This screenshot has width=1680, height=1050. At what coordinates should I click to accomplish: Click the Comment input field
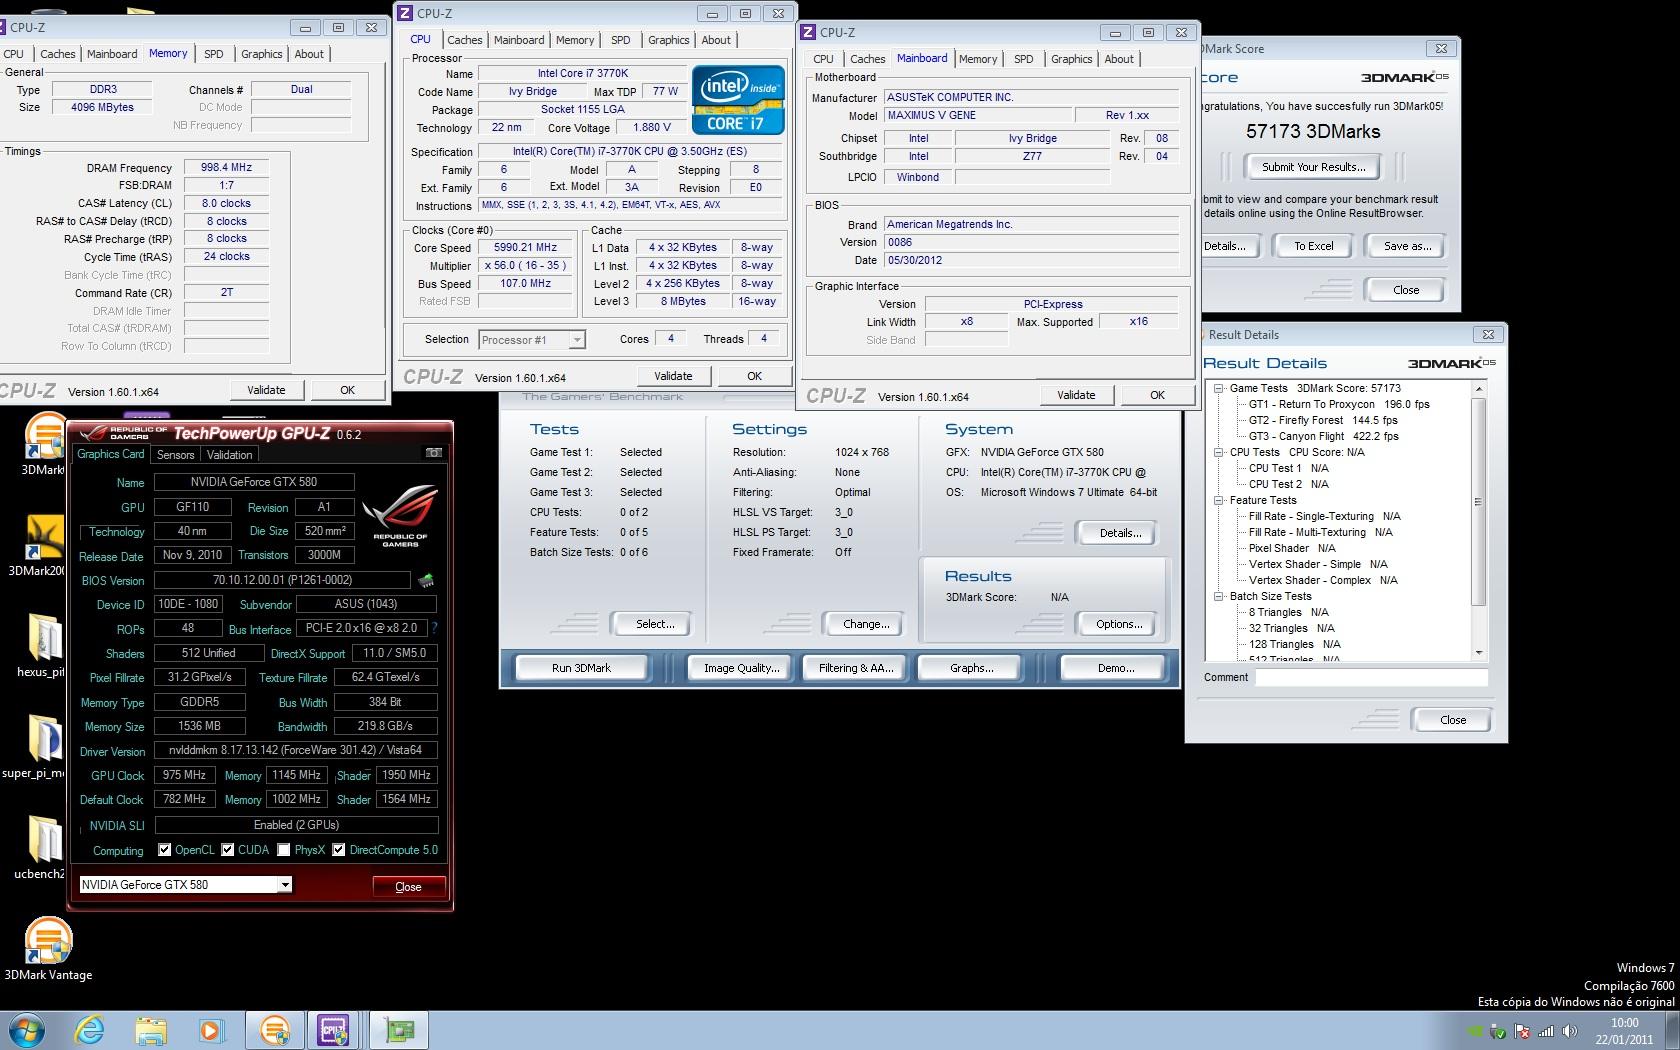coord(1372,677)
